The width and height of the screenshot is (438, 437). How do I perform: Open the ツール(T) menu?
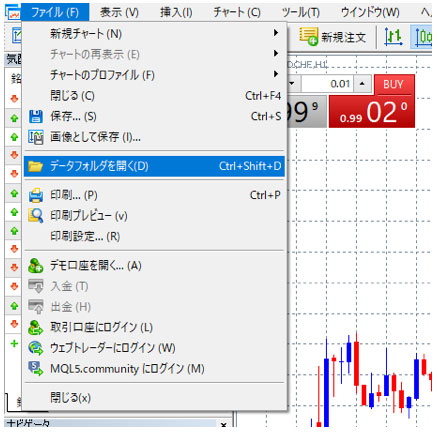300,13
